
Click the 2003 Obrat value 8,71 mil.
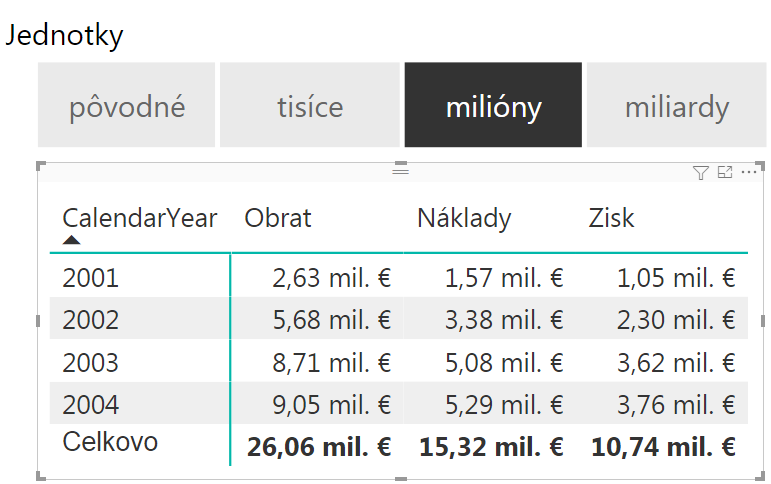pyautogui.click(x=332, y=363)
